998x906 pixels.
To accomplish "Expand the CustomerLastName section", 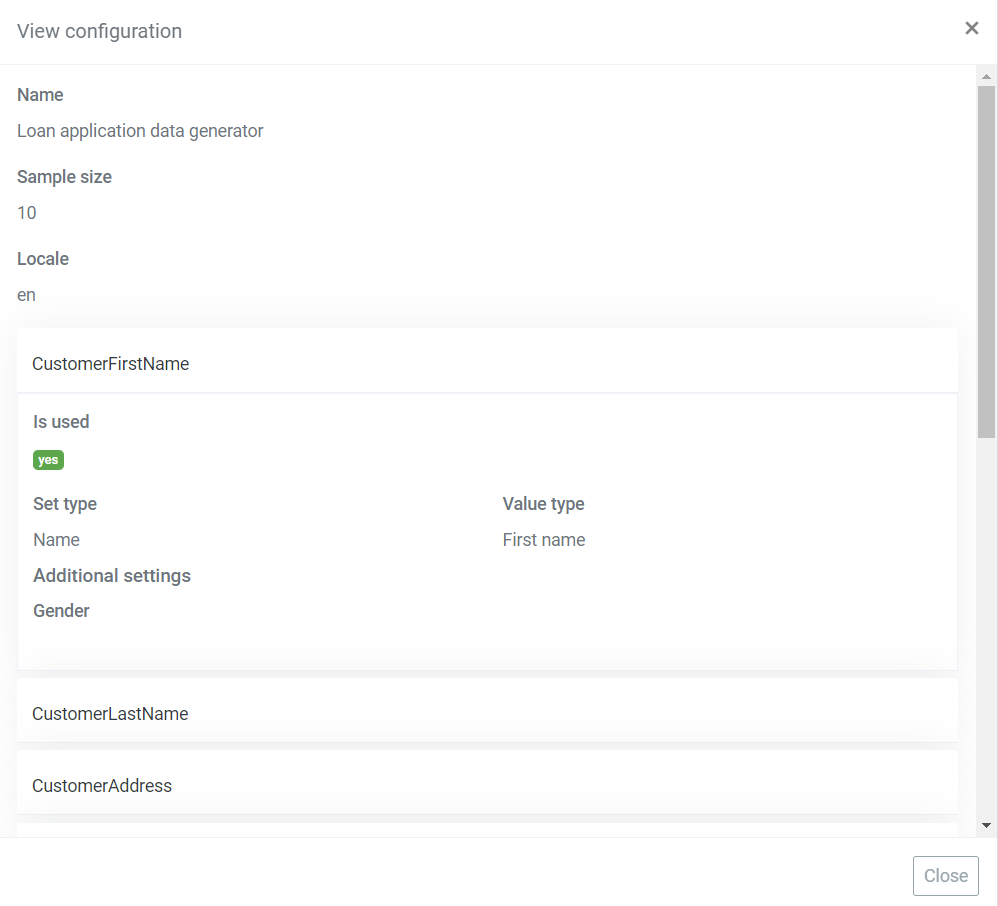I will coord(487,714).
